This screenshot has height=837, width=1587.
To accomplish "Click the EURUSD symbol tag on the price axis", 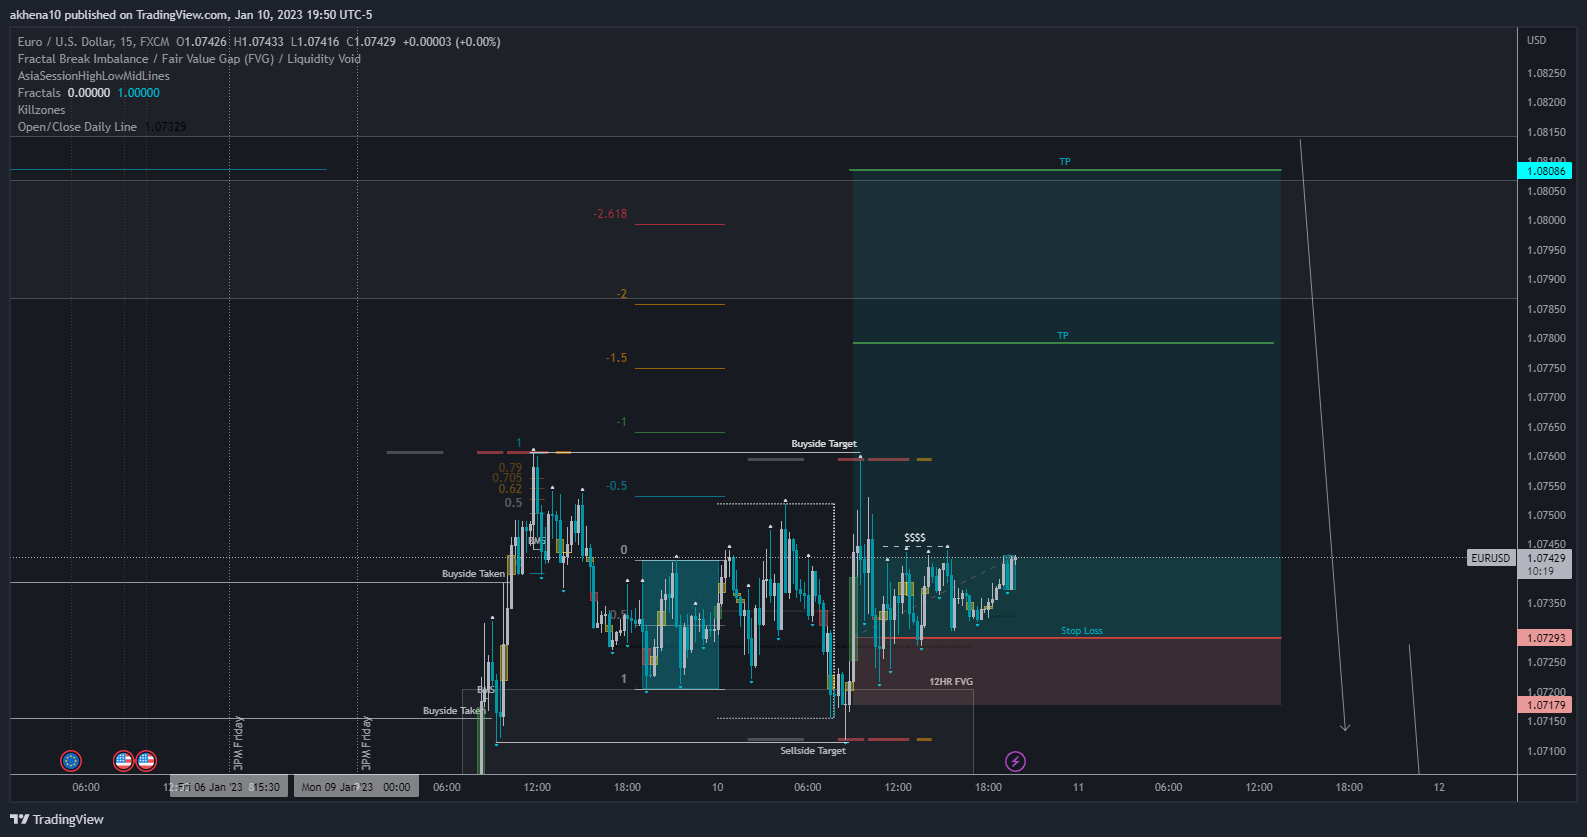I will (1491, 558).
